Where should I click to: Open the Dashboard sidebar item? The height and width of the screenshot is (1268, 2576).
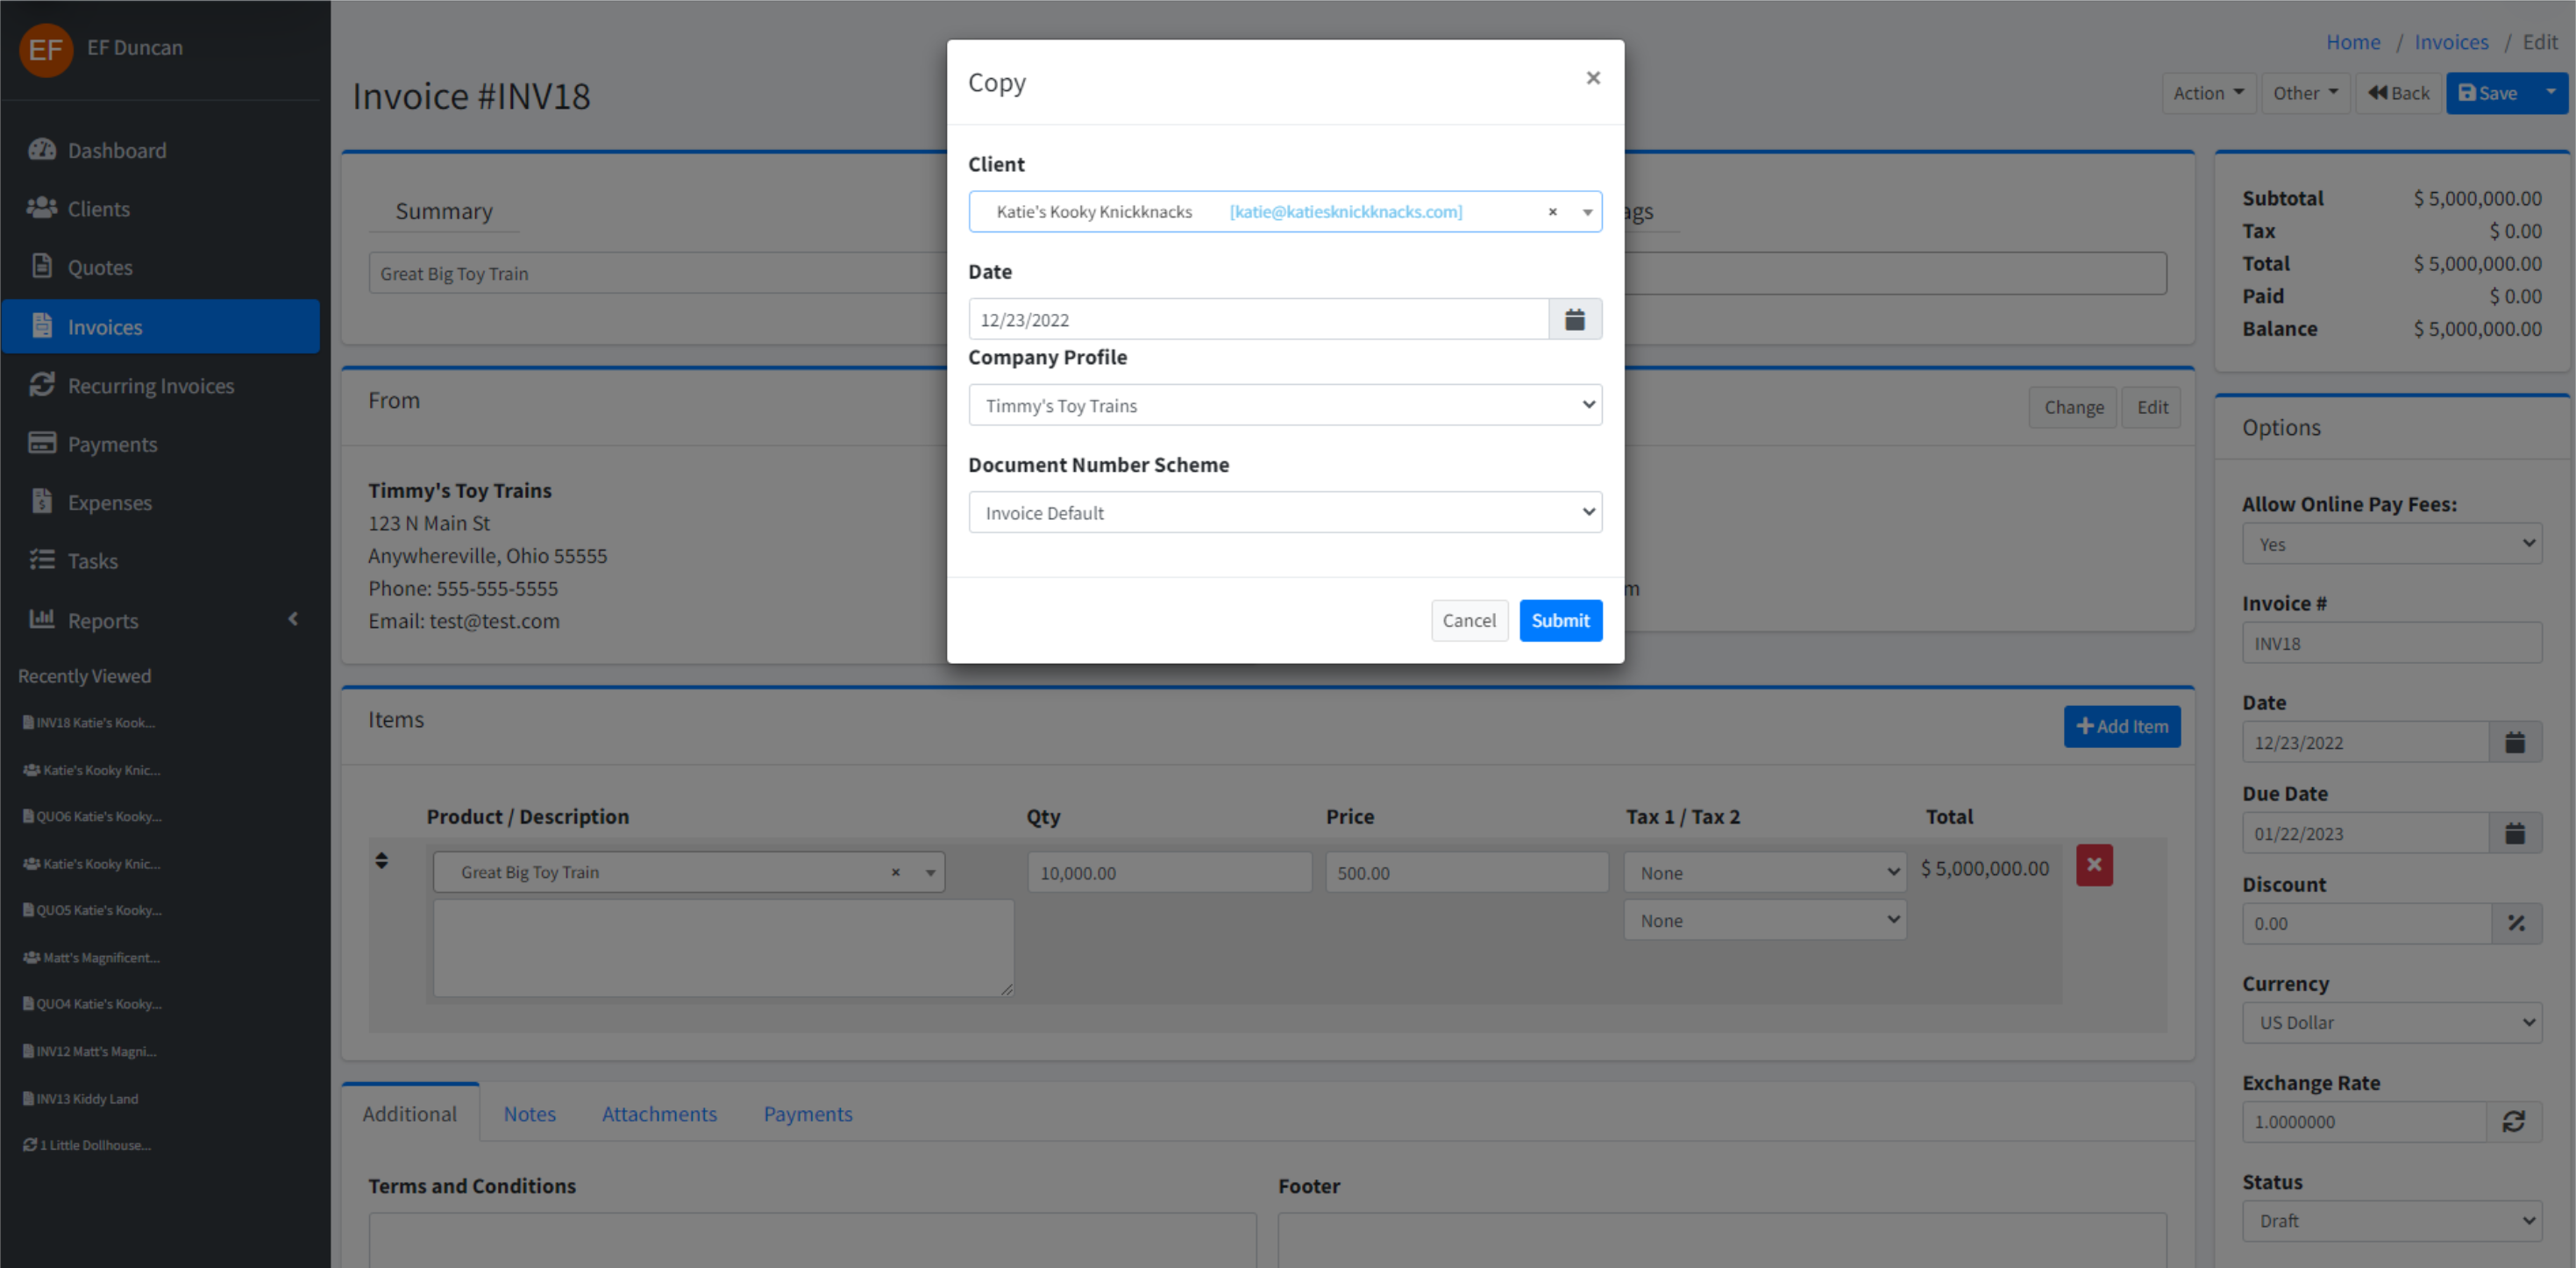(x=116, y=150)
